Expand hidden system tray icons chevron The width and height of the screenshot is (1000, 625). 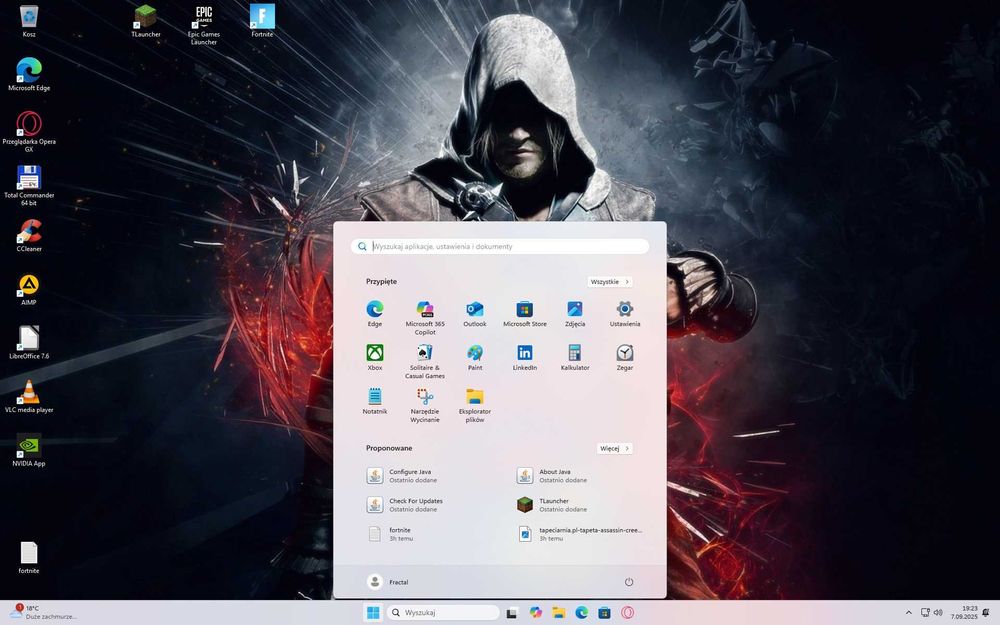908,612
